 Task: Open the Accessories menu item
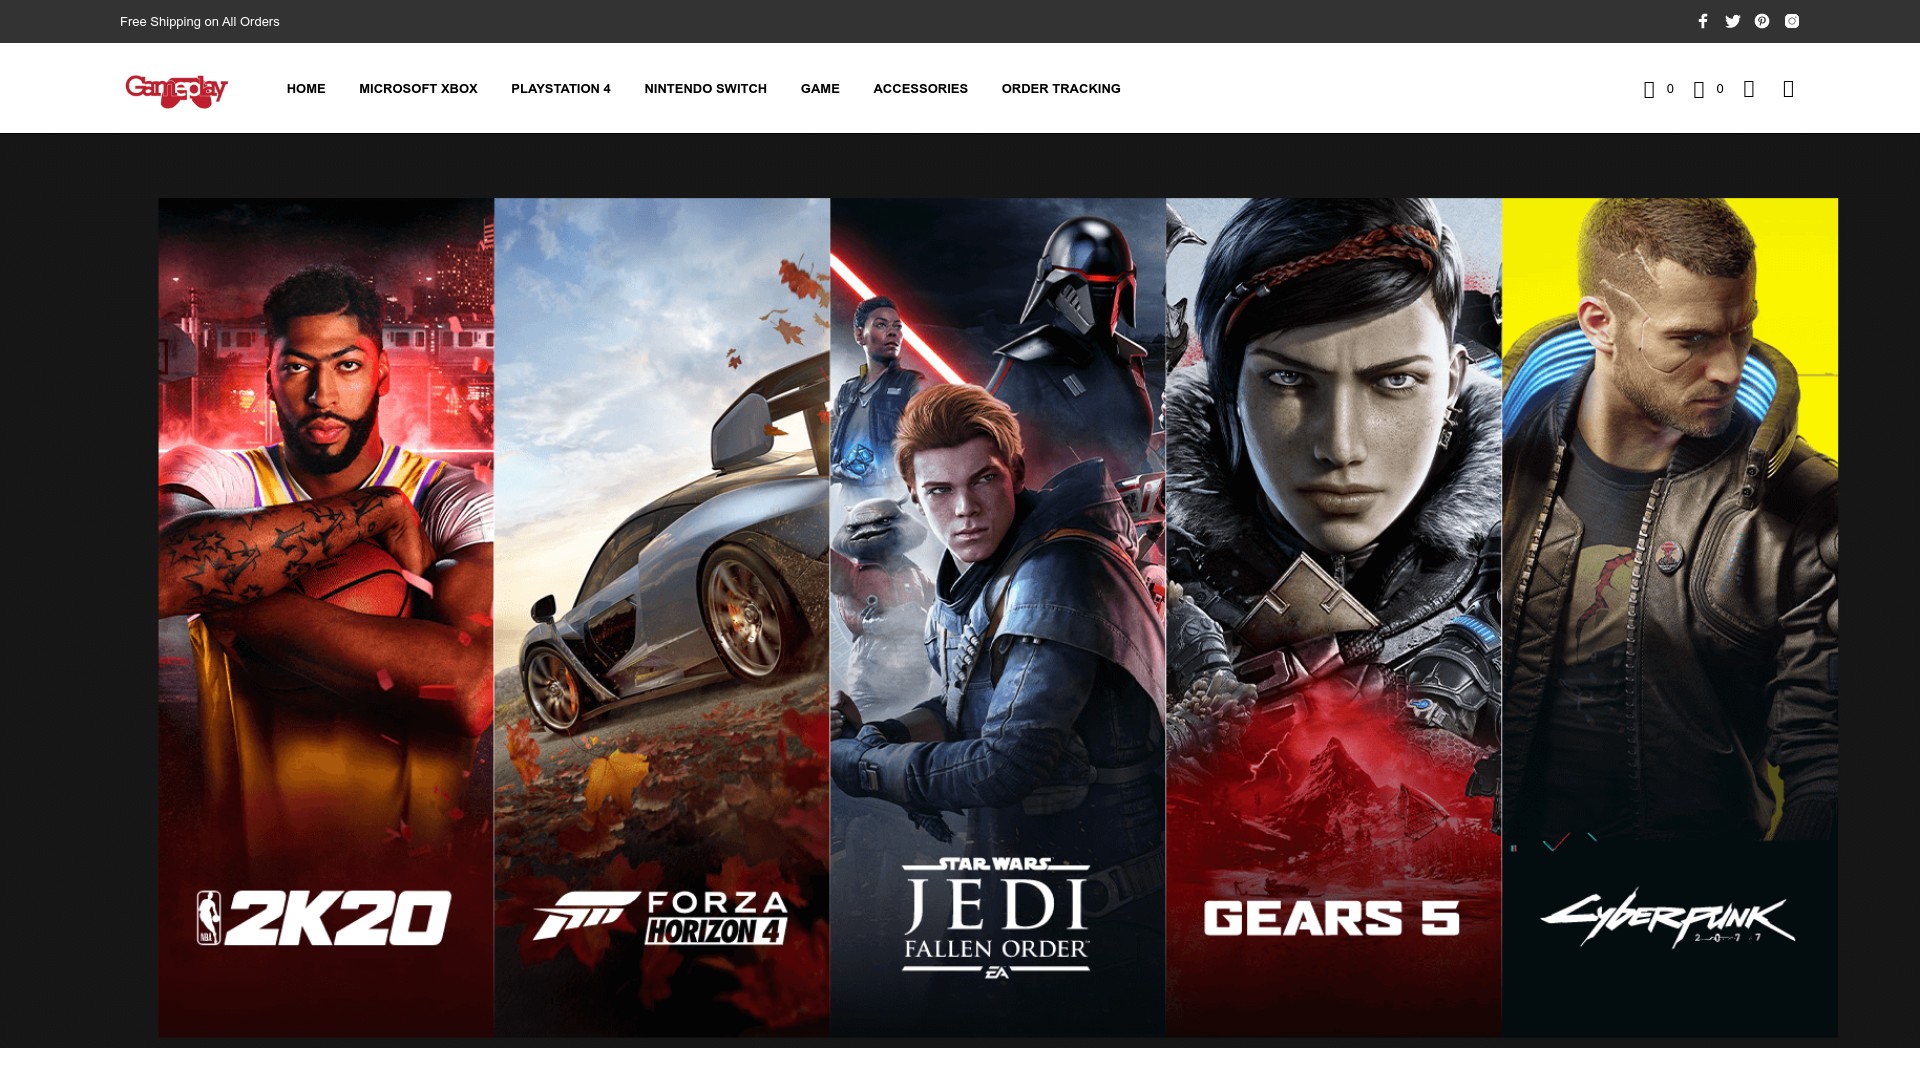(920, 89)
